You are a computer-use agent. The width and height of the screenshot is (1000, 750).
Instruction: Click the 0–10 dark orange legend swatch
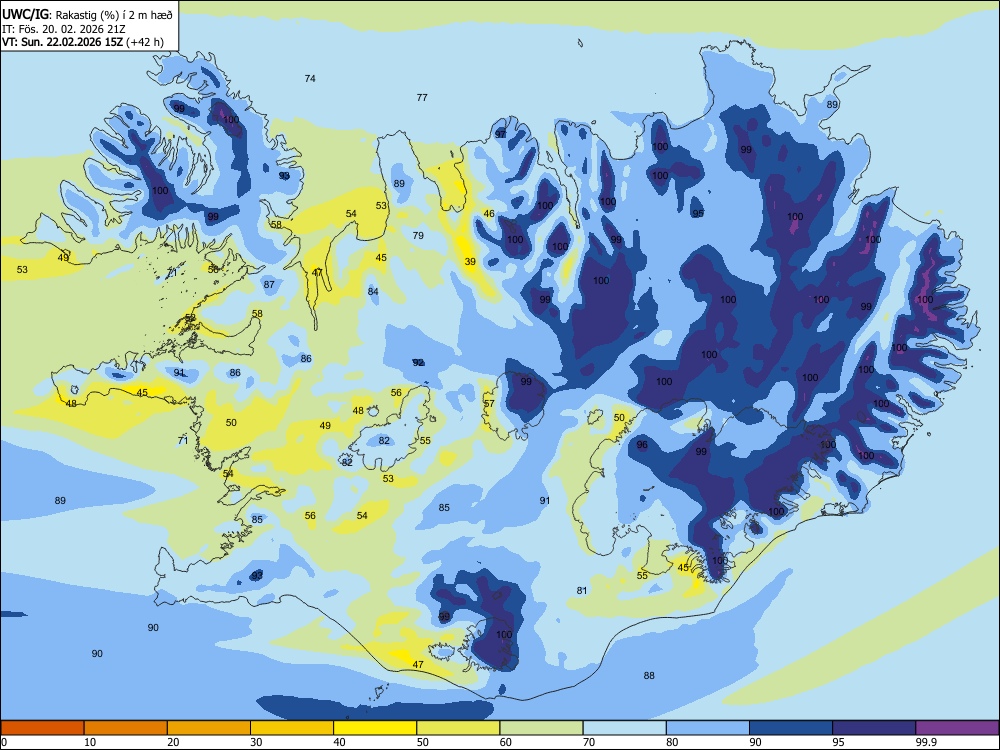[42, 728]
